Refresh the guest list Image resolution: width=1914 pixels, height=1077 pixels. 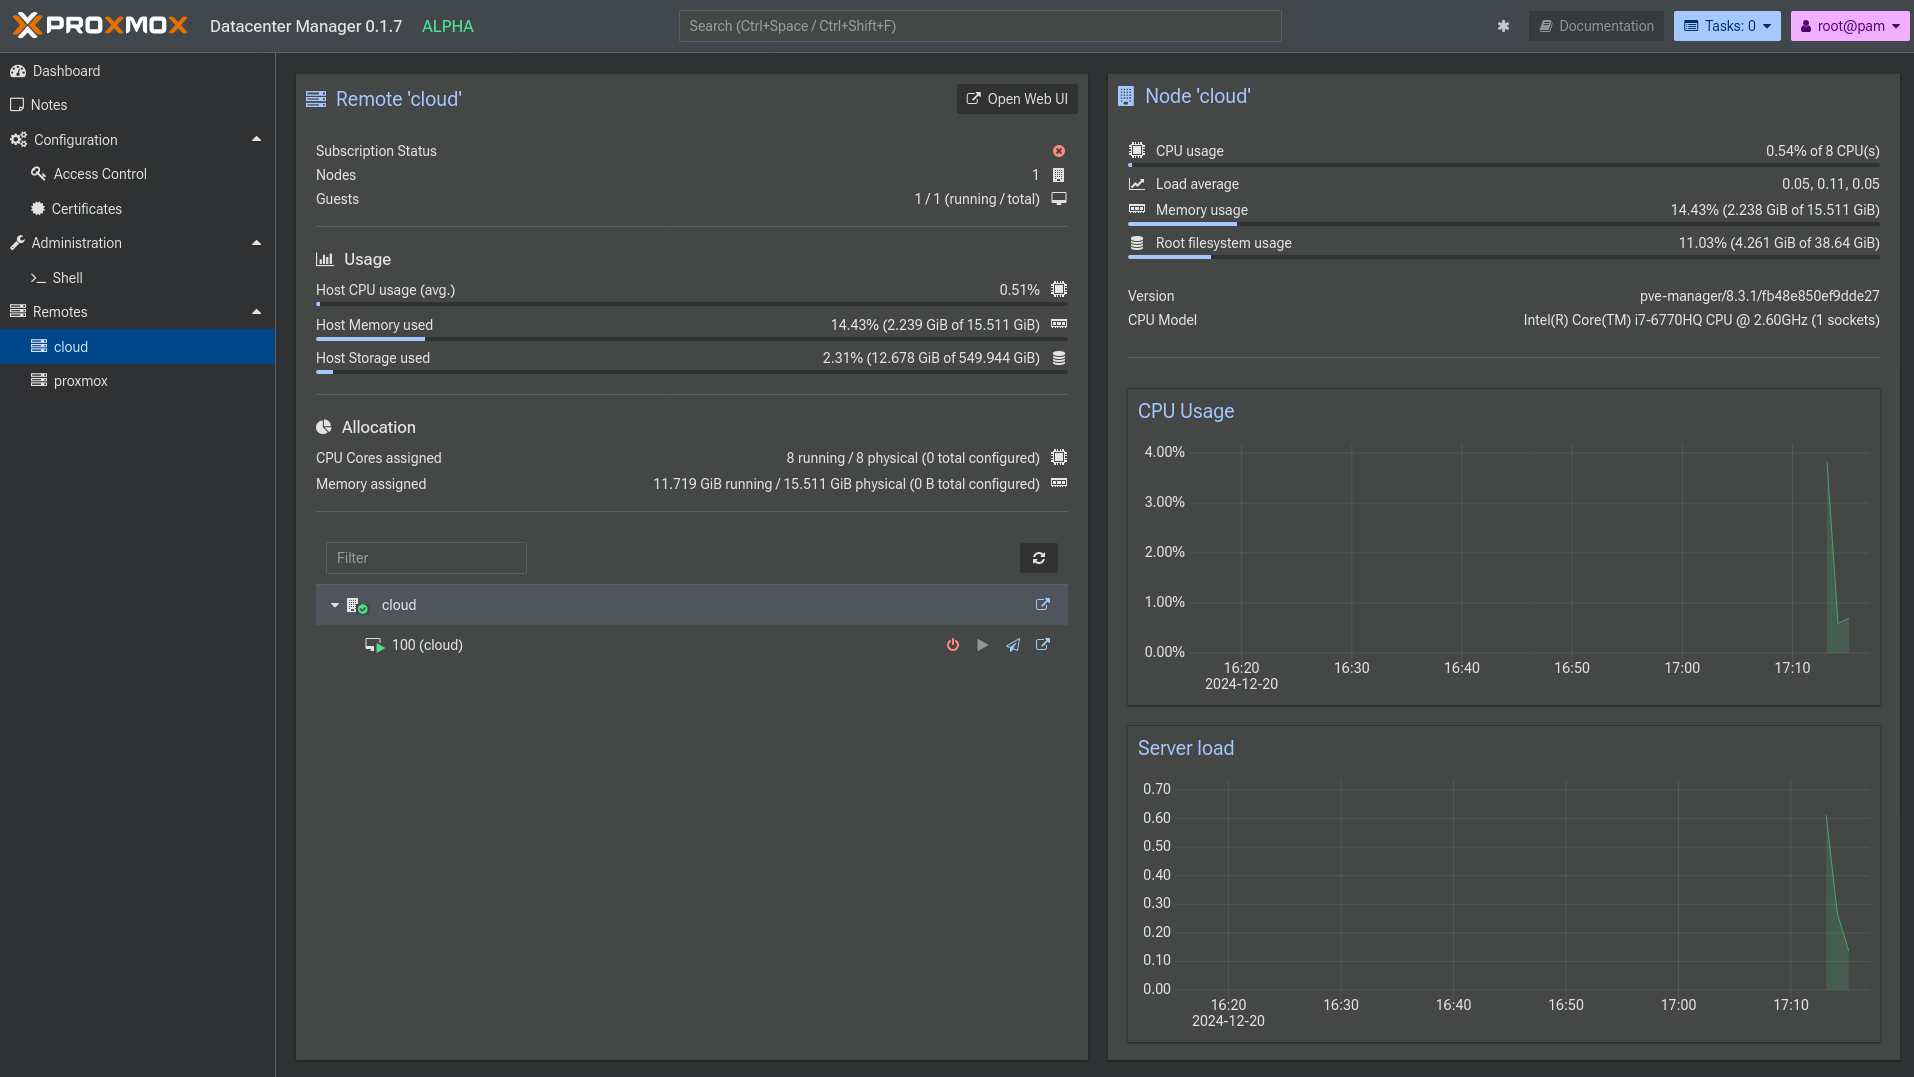point(1039,558)
